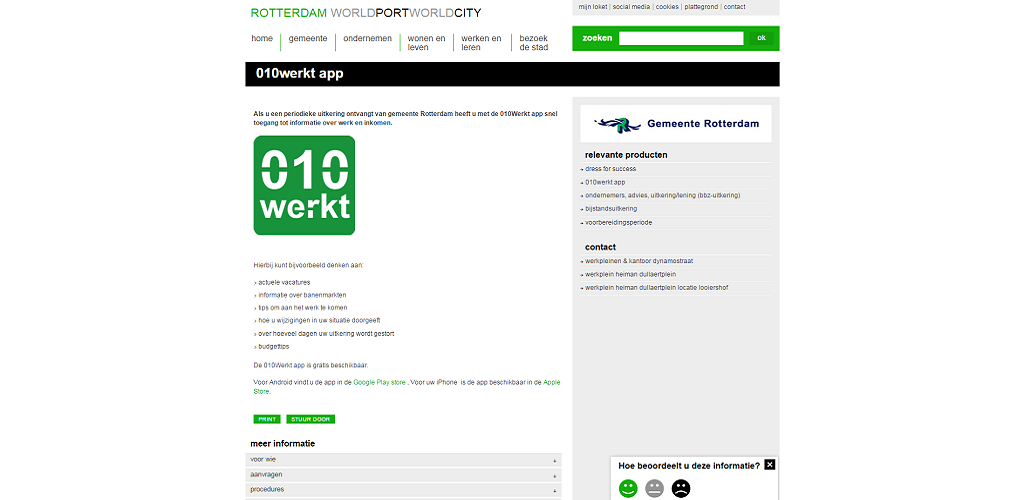Click the green happy smiley rating

628,488
